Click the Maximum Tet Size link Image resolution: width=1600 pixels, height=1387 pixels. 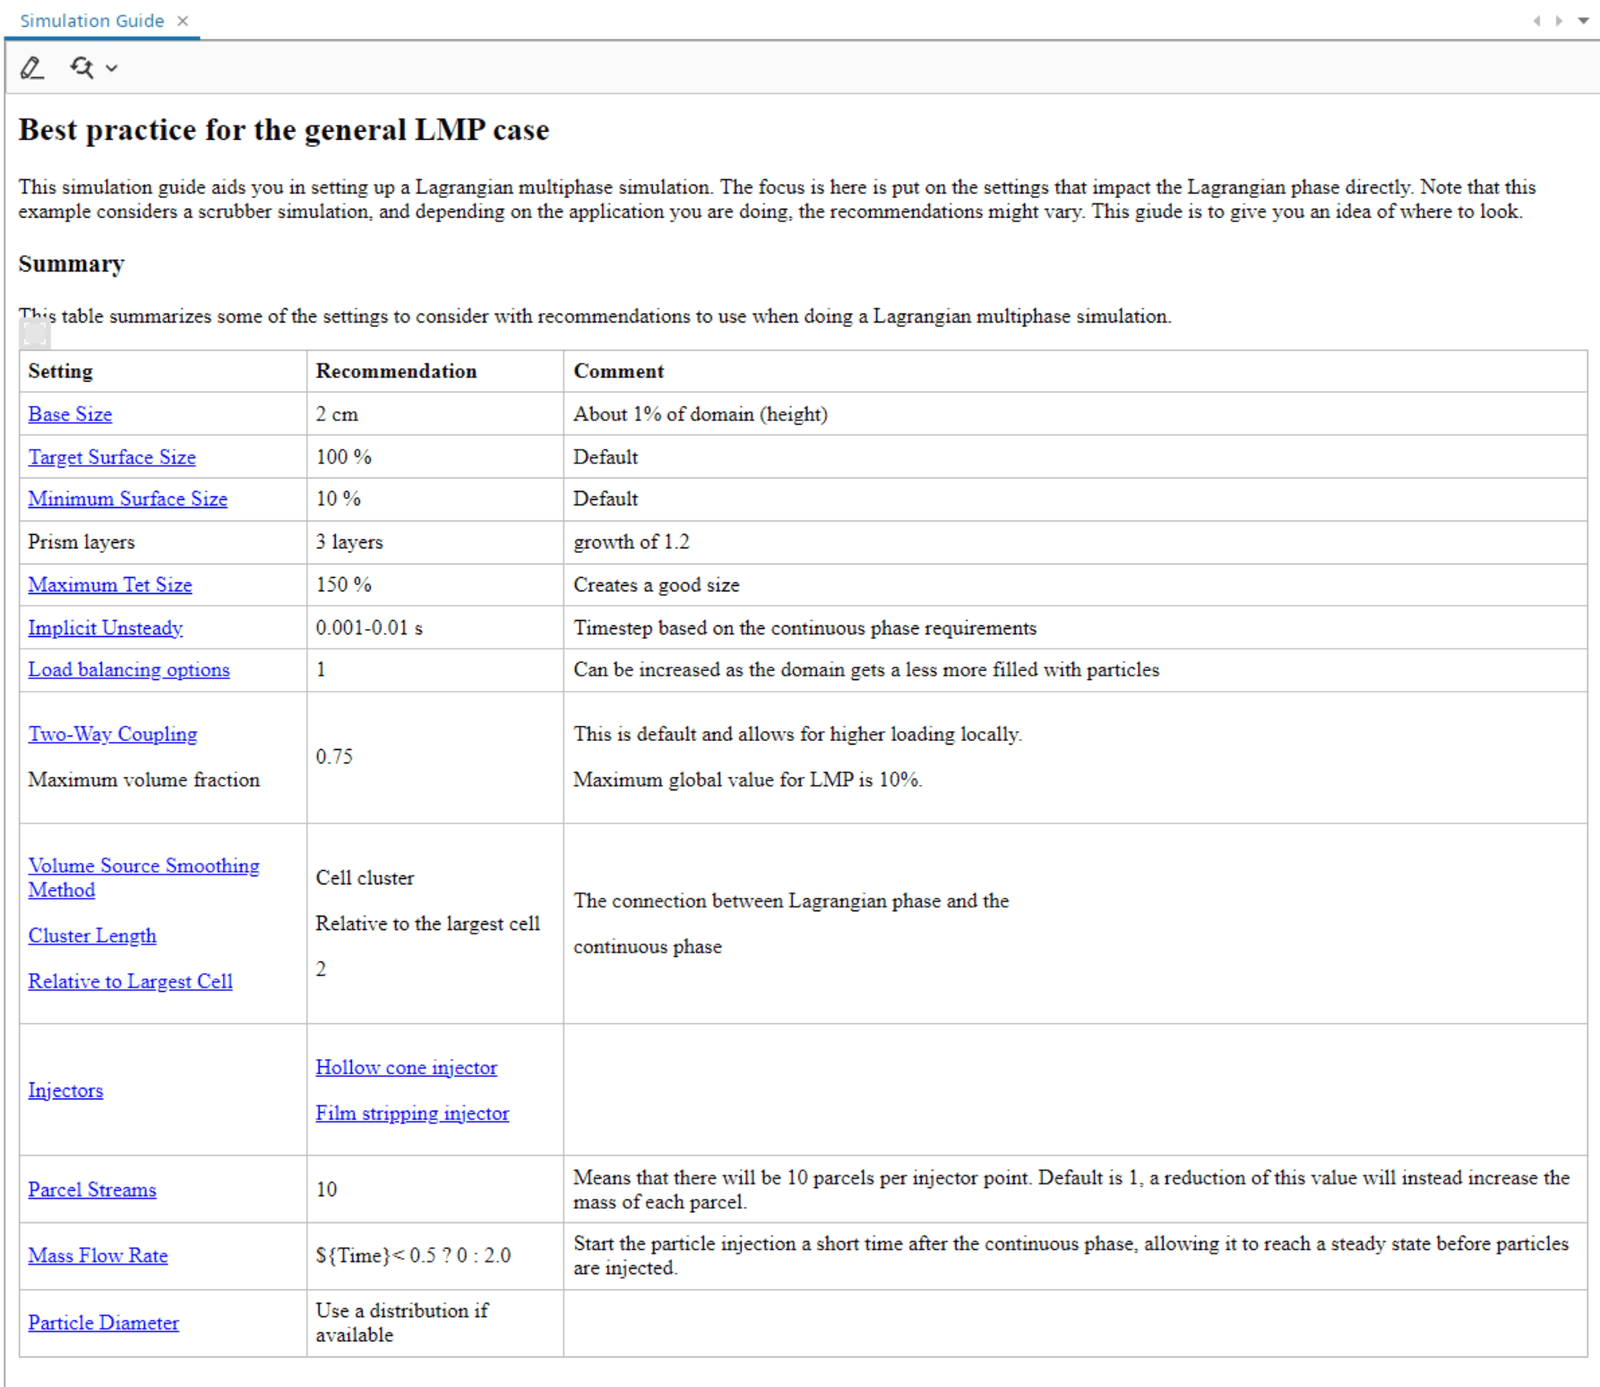click(x=110, y=585)
